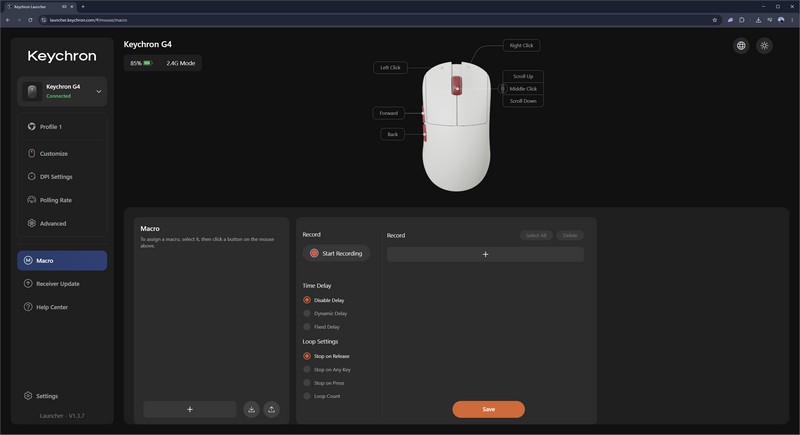Click the export macro upload icon

pos(271,410)
